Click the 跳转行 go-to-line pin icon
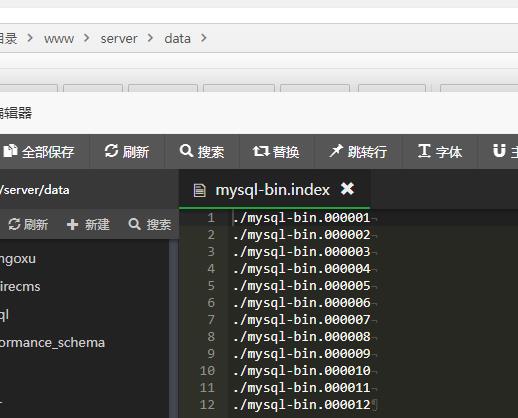The height and width of the screenshot is (418, 518). [x=336, y=151]
